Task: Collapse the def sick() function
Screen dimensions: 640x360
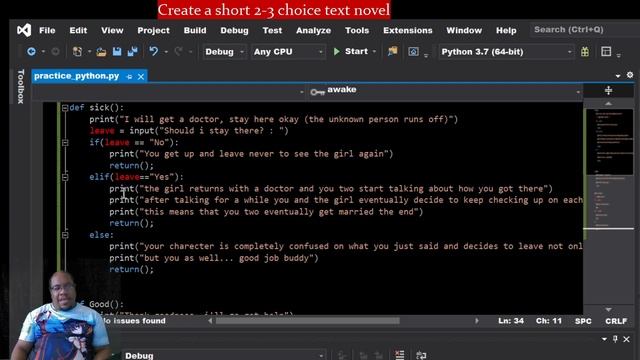Action: coord(65,108)
